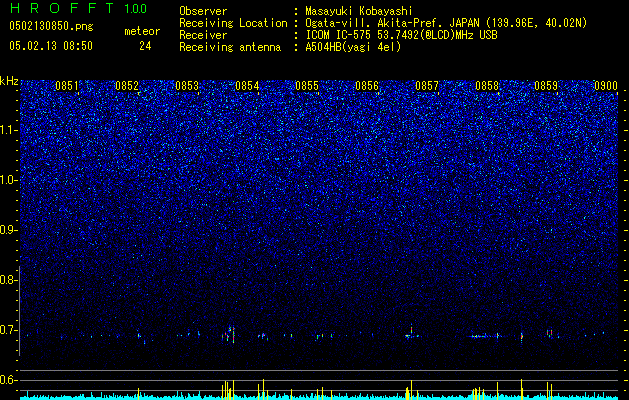Select the filename 0502130850.png
This screenshot has width=629, height=400.
click(51, 26)
